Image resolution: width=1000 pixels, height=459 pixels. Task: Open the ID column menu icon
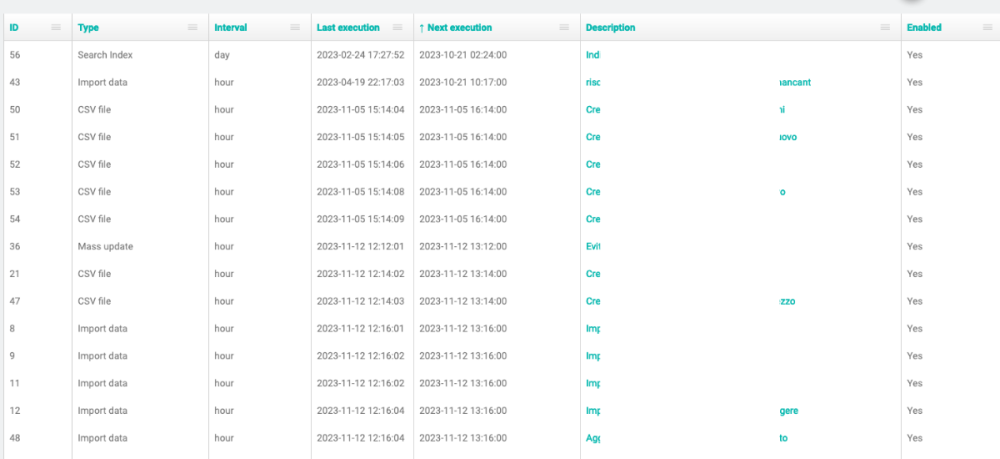[x=56, y=28]
